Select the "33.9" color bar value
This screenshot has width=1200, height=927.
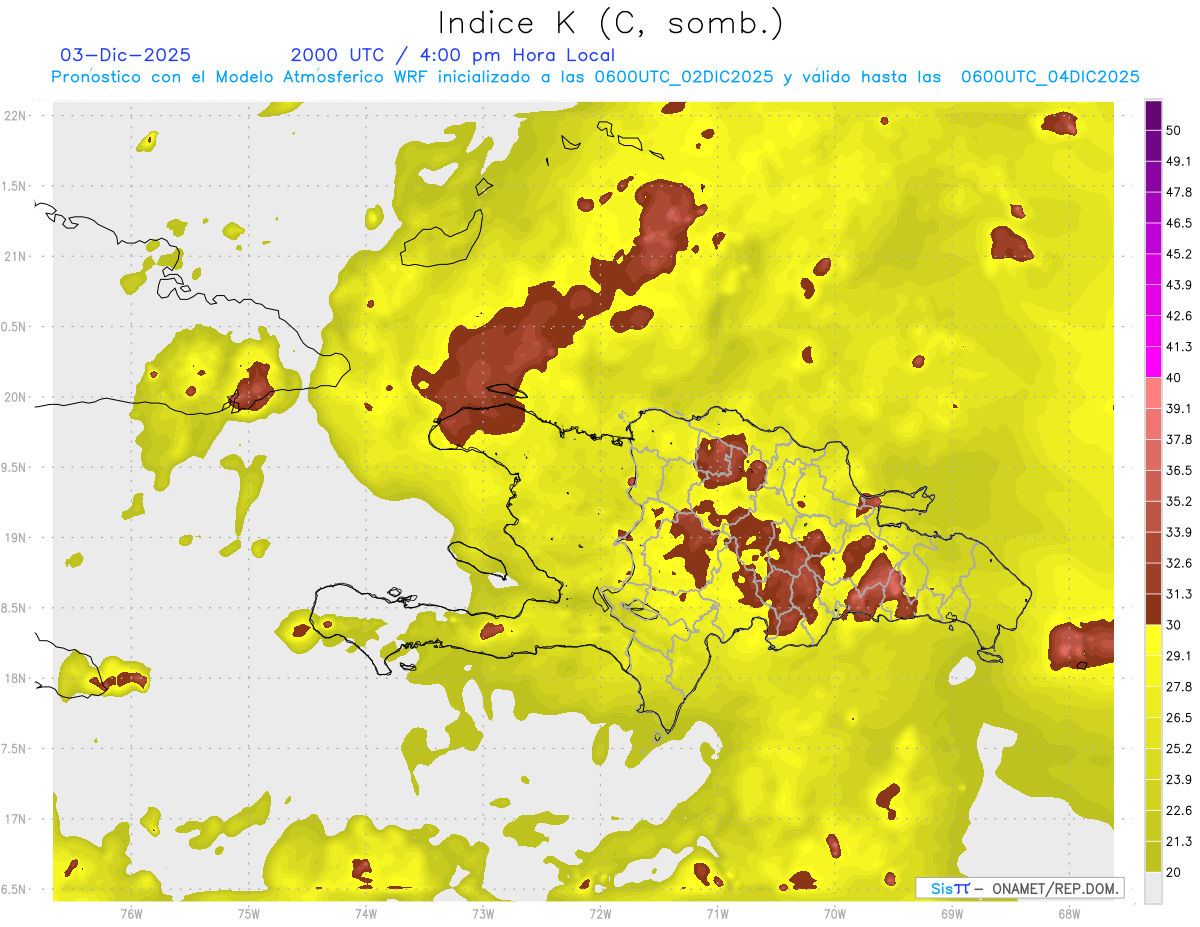point(1178,532)
